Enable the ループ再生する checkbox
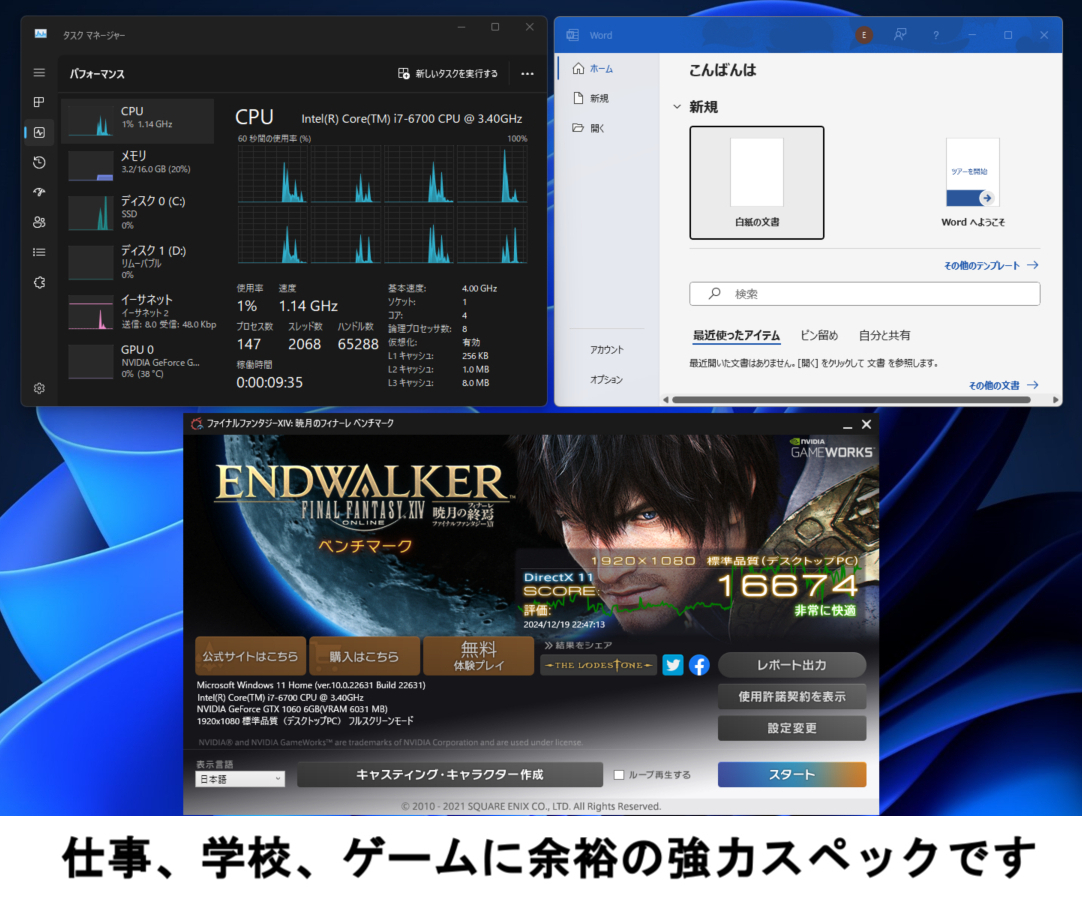 coord(619,774)
